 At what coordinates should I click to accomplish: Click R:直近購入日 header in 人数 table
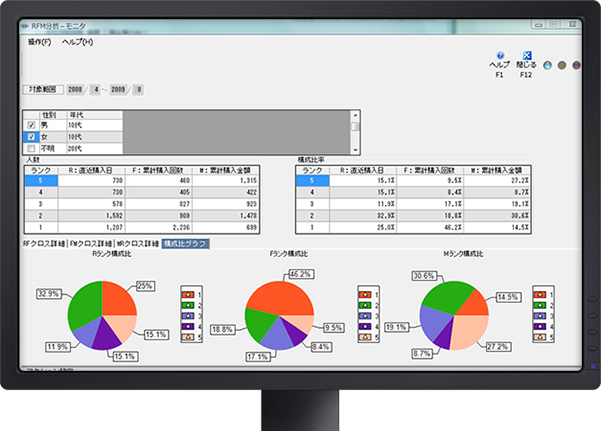point(92,170)
